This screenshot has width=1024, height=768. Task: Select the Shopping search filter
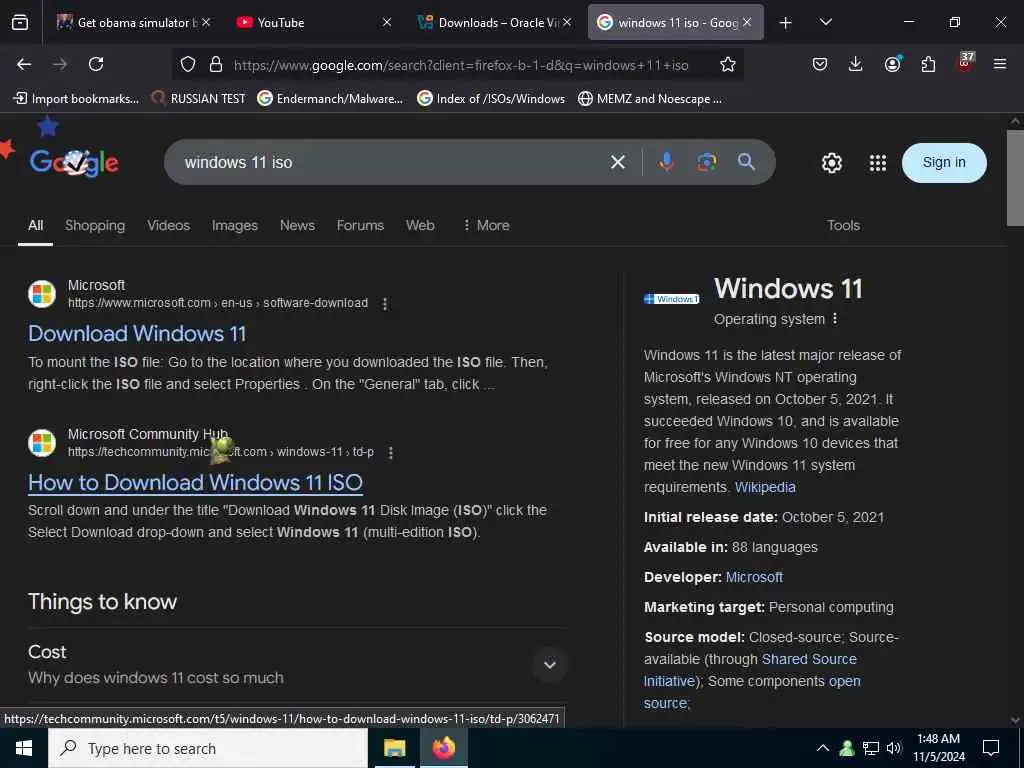point(95,225)
